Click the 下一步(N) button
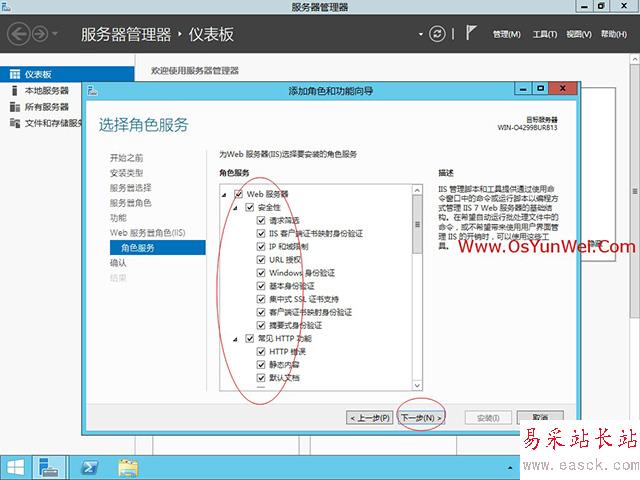Image resolution: width=640 pixels, height=480 pixels. 421,418
